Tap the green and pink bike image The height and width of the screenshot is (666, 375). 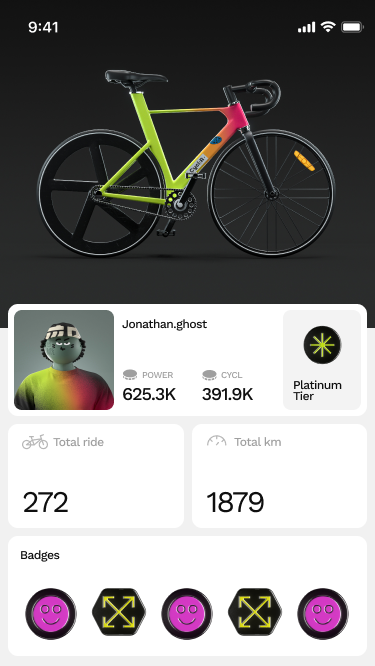point(187,164)
